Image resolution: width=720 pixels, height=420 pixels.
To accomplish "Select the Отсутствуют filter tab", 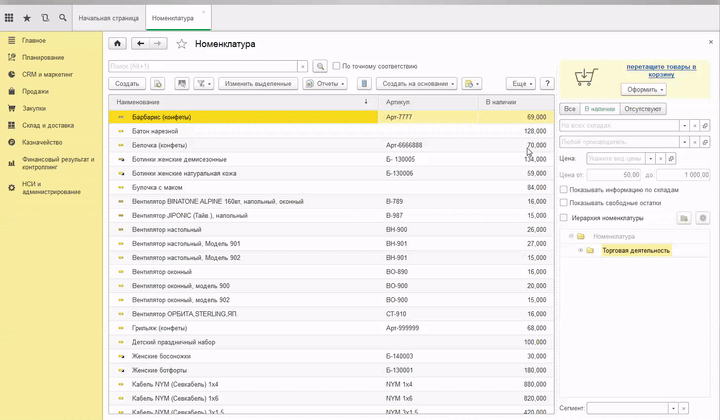I will (x=643, y=108).
